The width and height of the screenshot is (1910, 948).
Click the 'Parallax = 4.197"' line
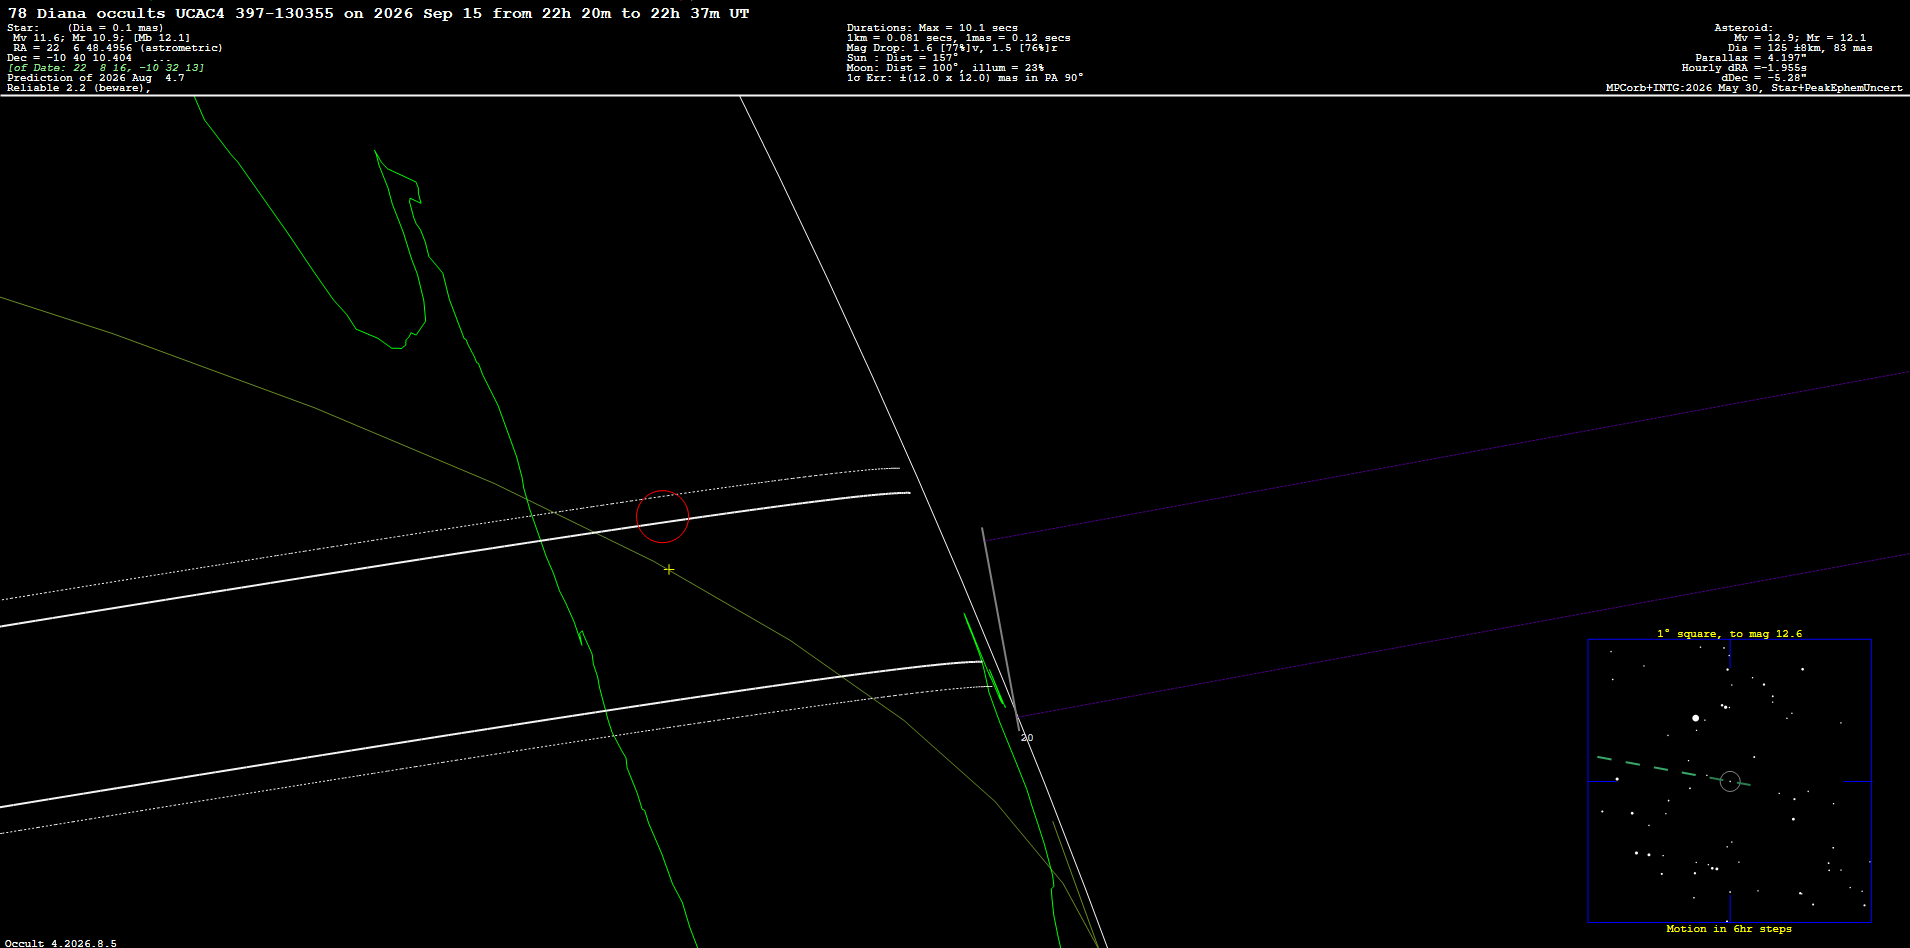click(1750, 58)
